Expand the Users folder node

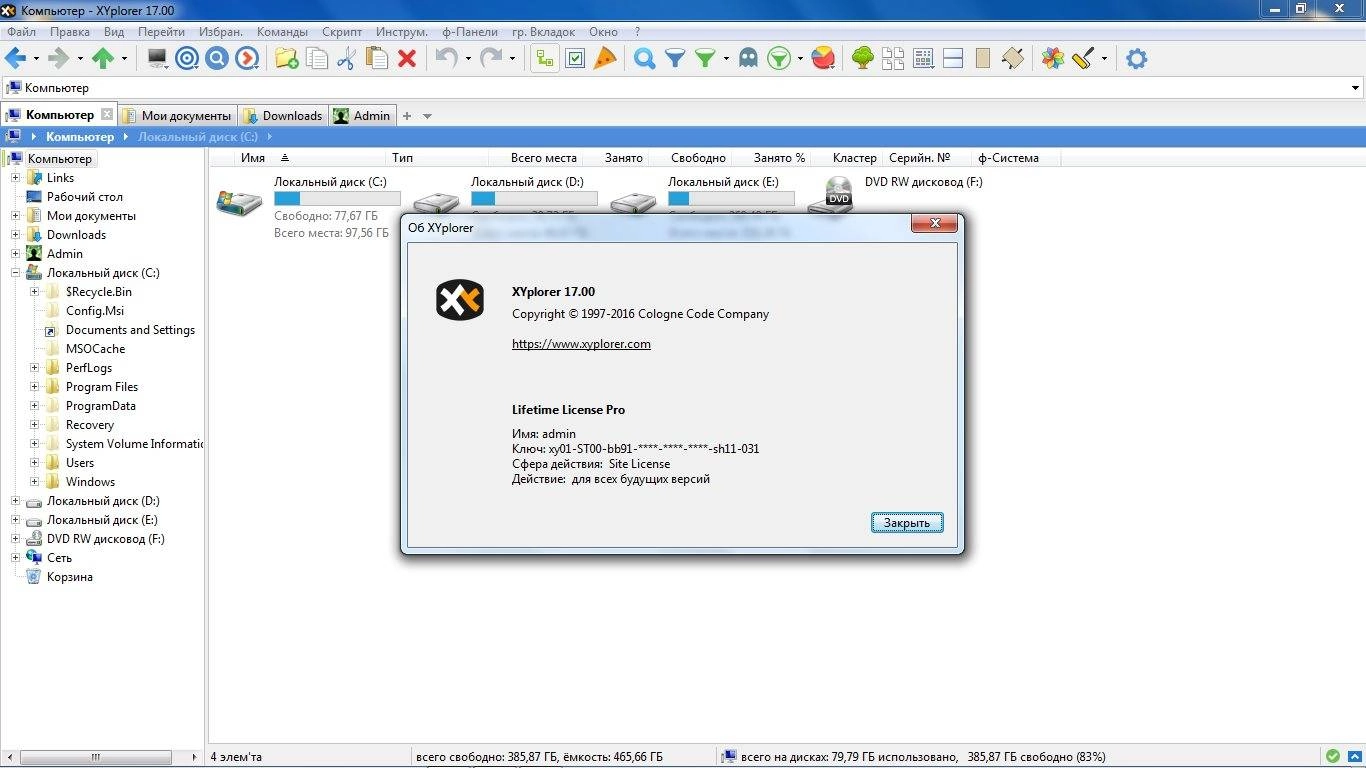(x=35, y=463)
